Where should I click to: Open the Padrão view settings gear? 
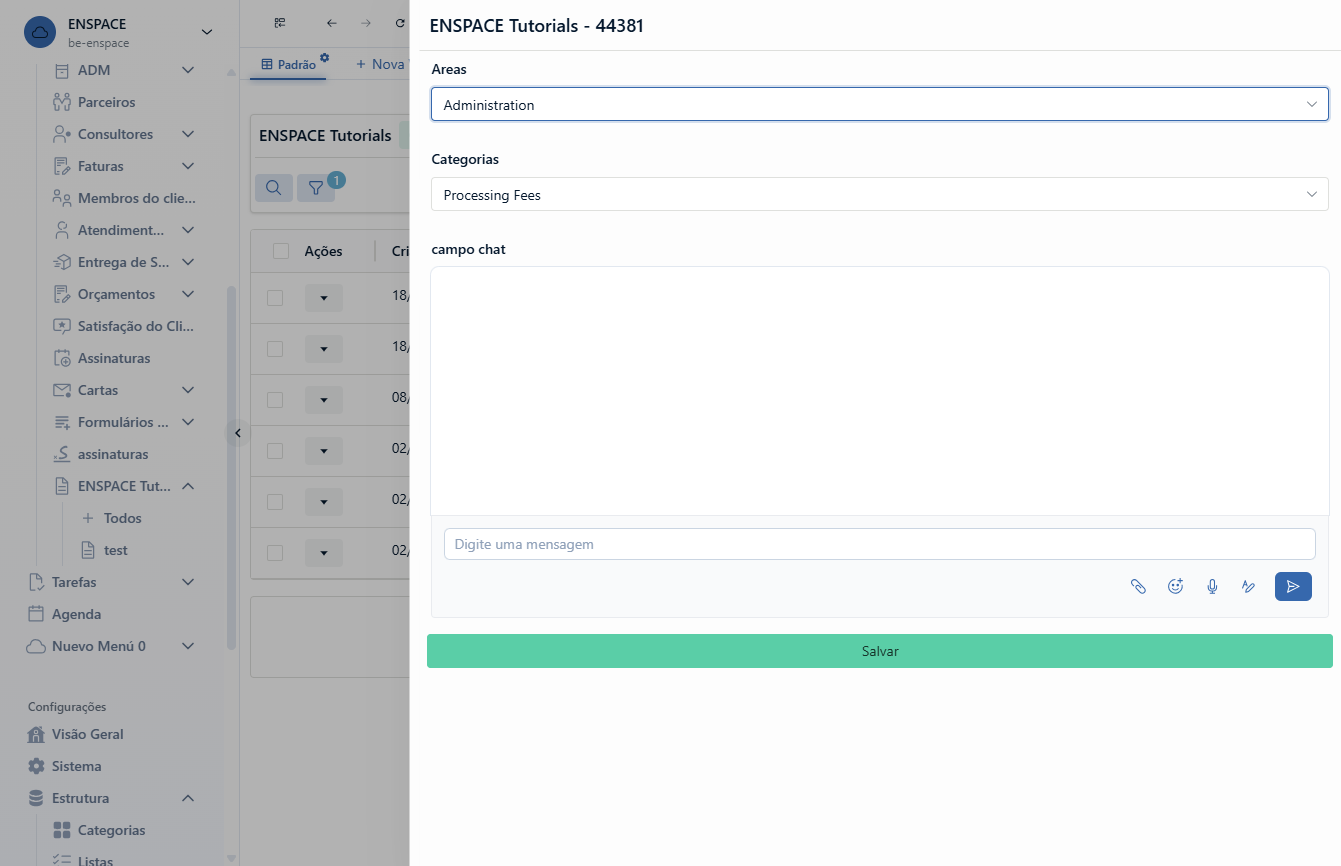pos(324,57)
